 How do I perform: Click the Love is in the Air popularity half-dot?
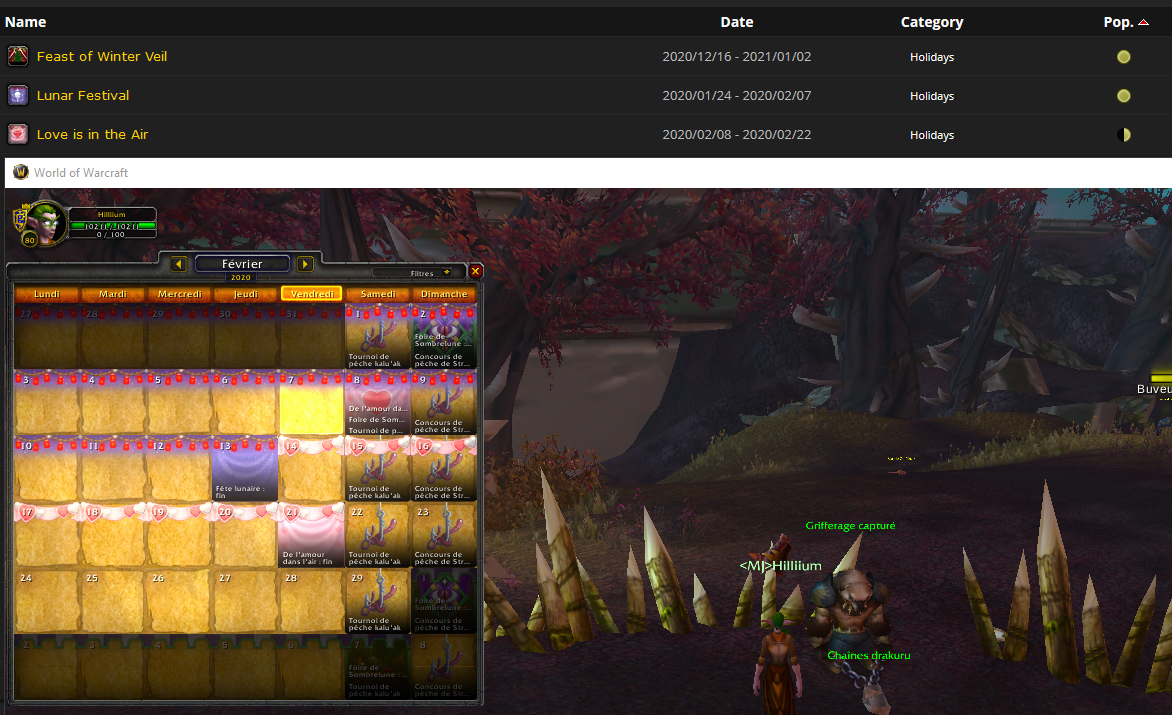tap(1123, 134)
